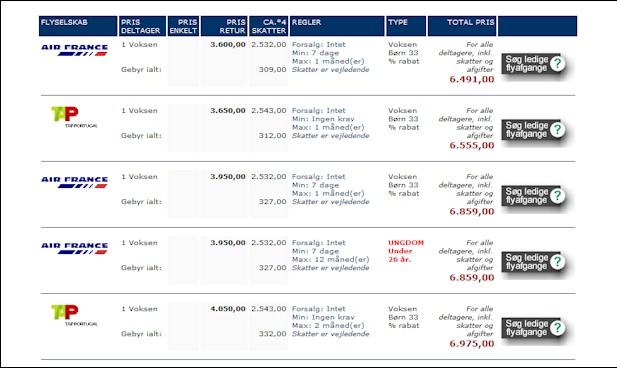
Task: Click the question mark icon for the 6.975,00 fare
Action: [558, 328]
